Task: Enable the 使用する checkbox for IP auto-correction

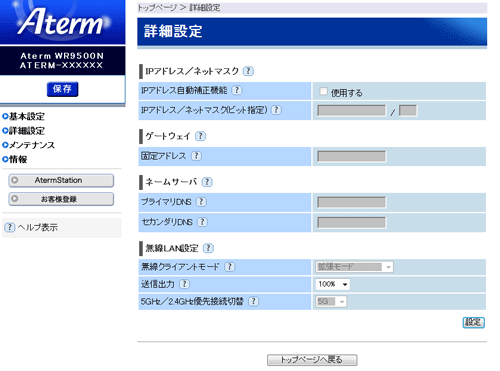Action: coord(323,91)
